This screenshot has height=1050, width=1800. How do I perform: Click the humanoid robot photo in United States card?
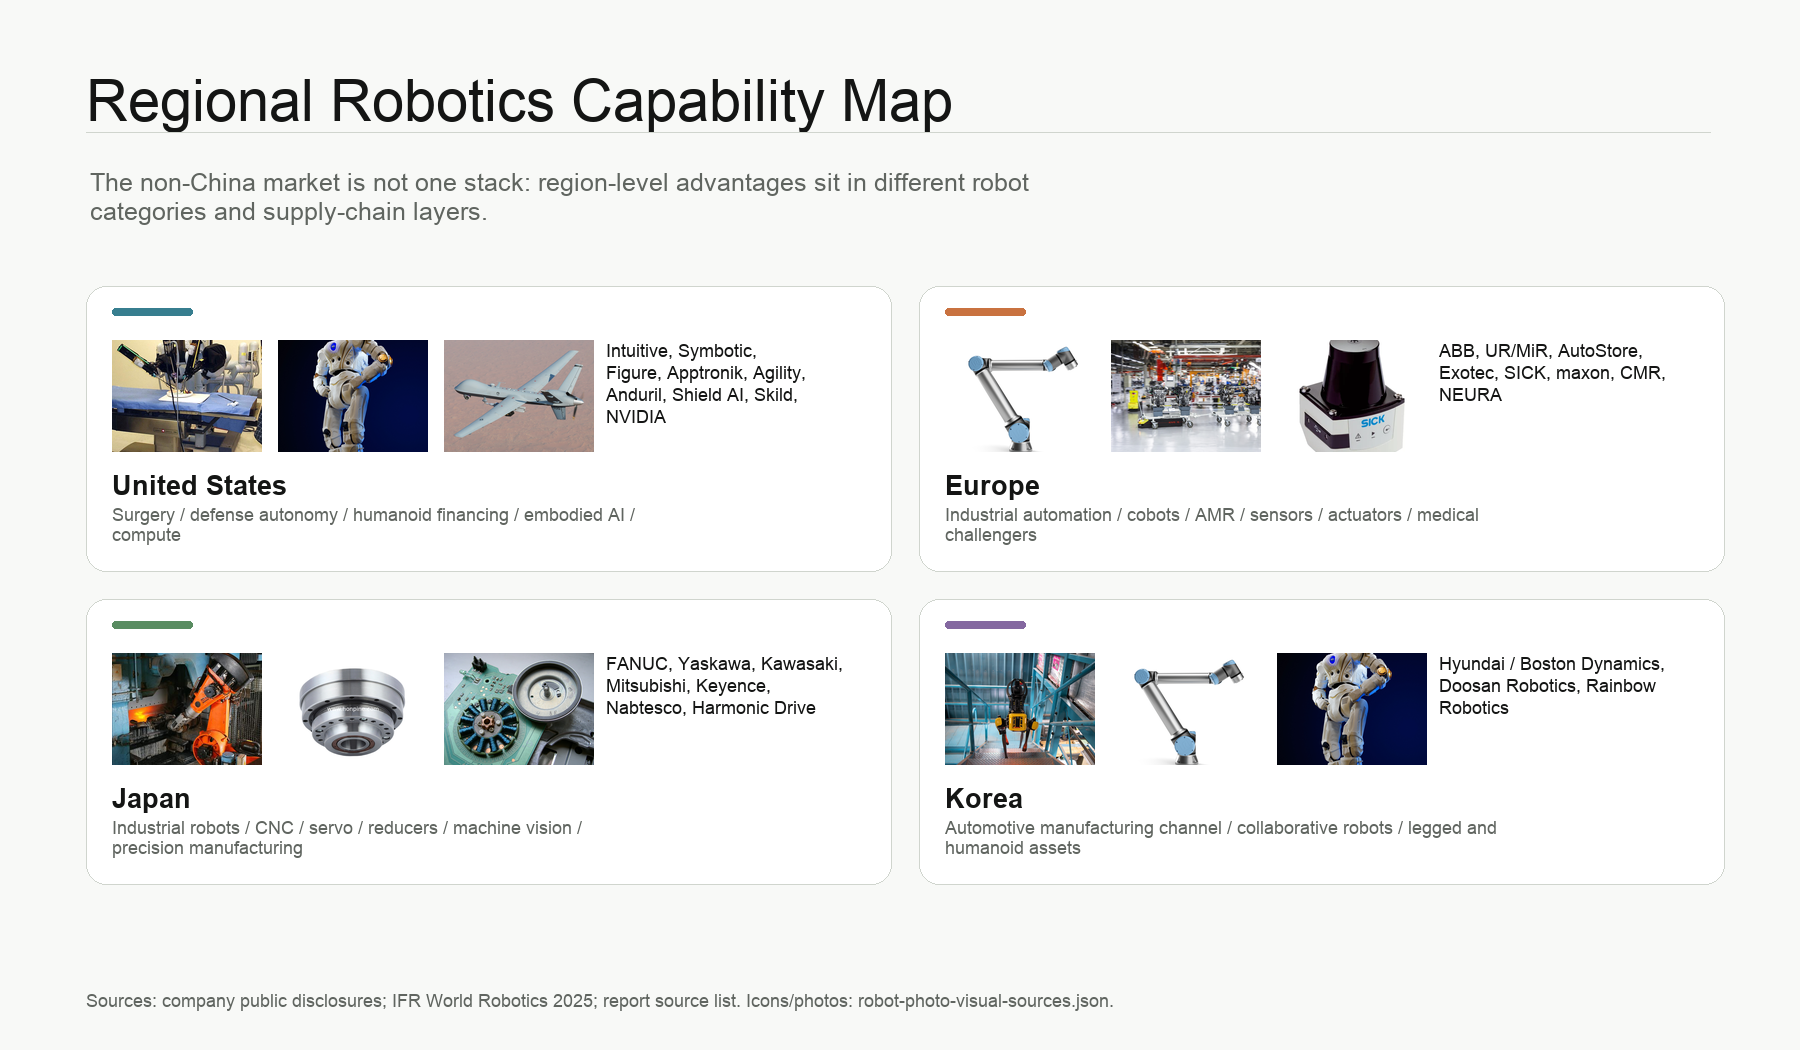coord(353,396)
